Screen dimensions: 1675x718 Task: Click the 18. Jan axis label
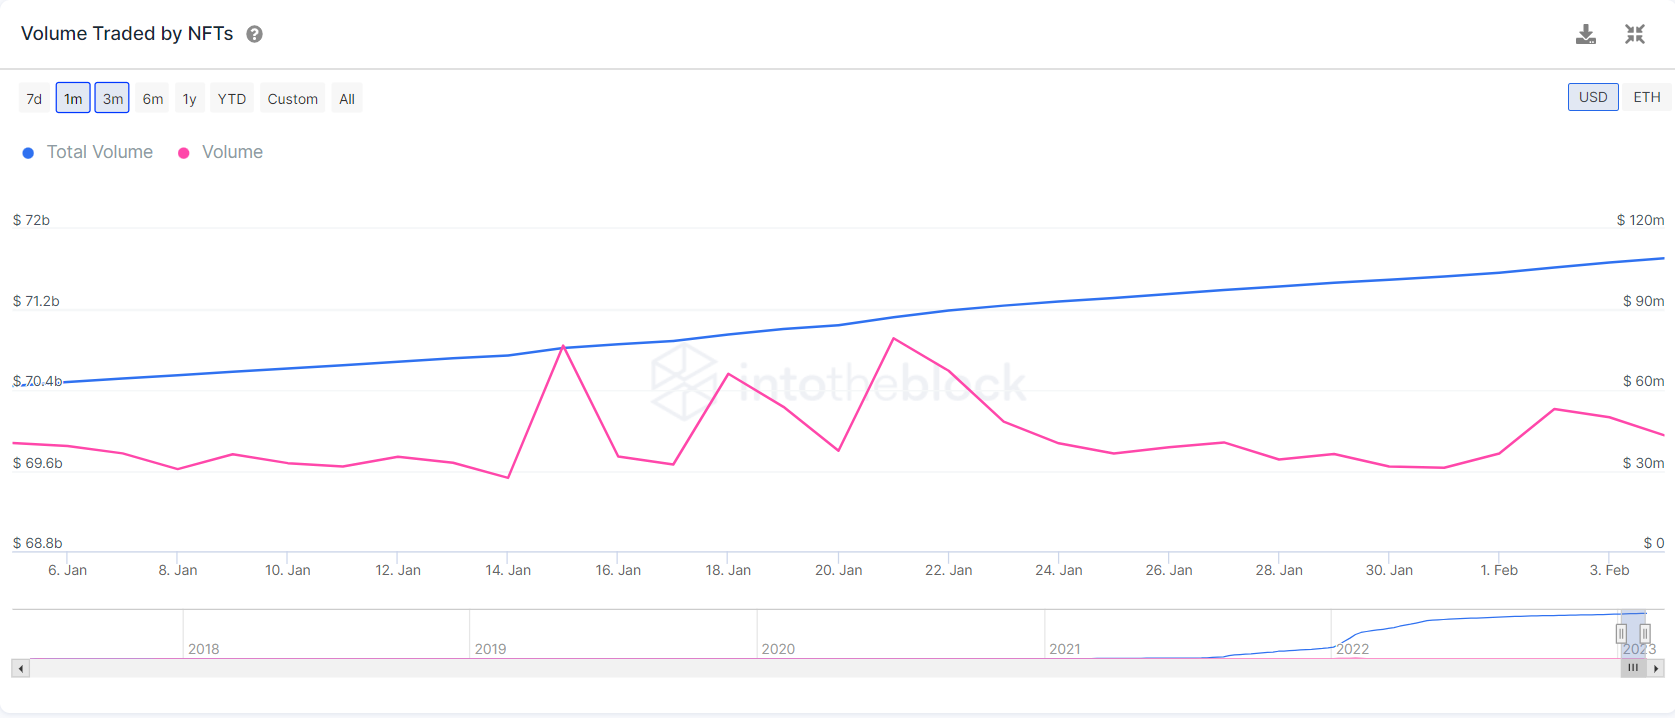pos(728,570)
